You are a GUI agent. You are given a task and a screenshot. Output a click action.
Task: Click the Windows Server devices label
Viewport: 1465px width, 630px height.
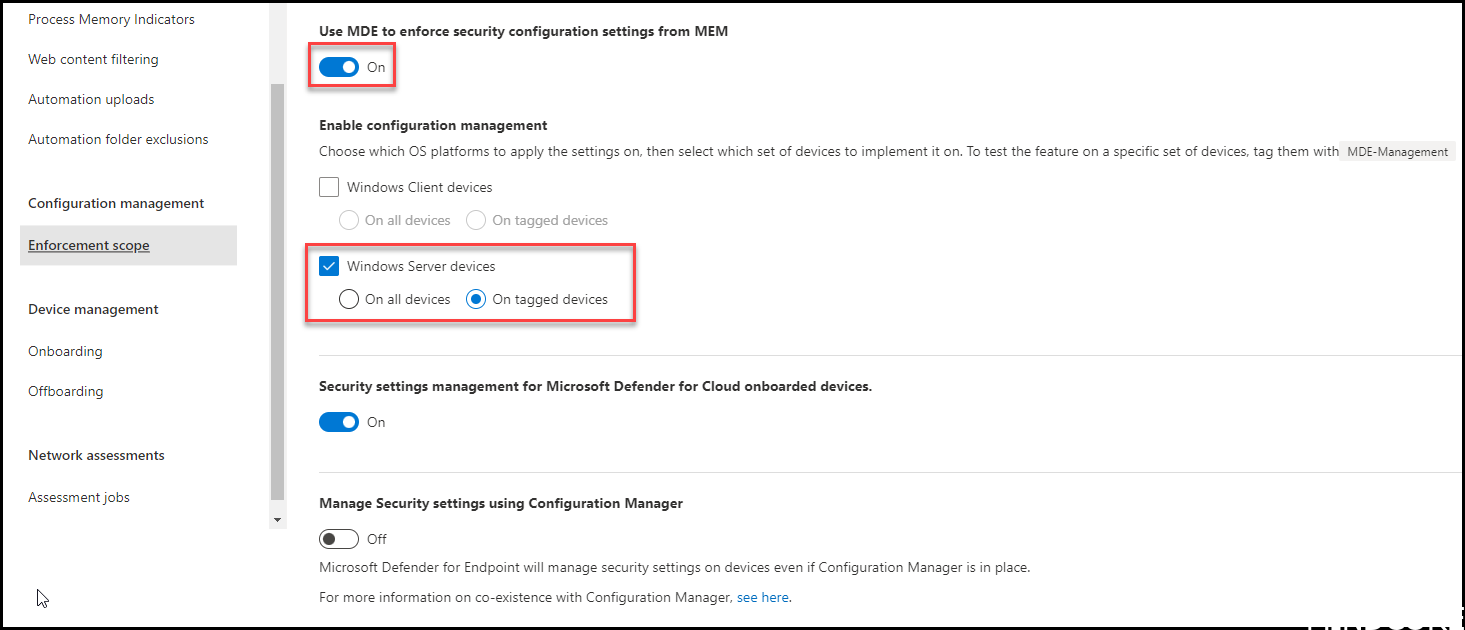[421, 266]
